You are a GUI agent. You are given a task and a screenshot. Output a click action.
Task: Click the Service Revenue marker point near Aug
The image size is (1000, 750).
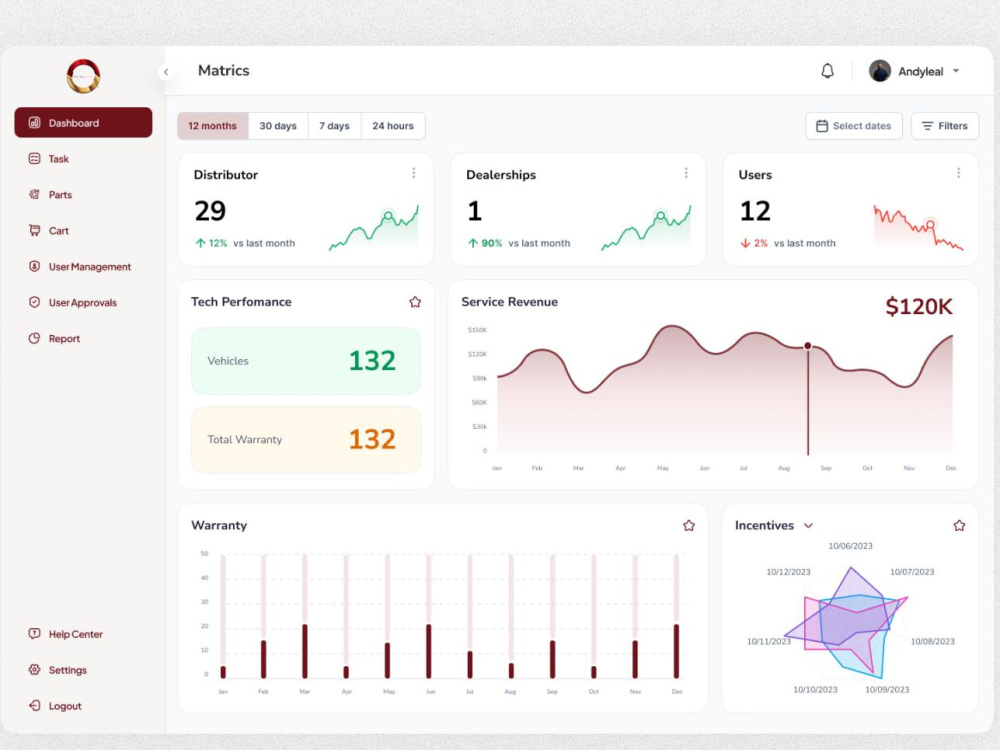[x=808, y=346]
